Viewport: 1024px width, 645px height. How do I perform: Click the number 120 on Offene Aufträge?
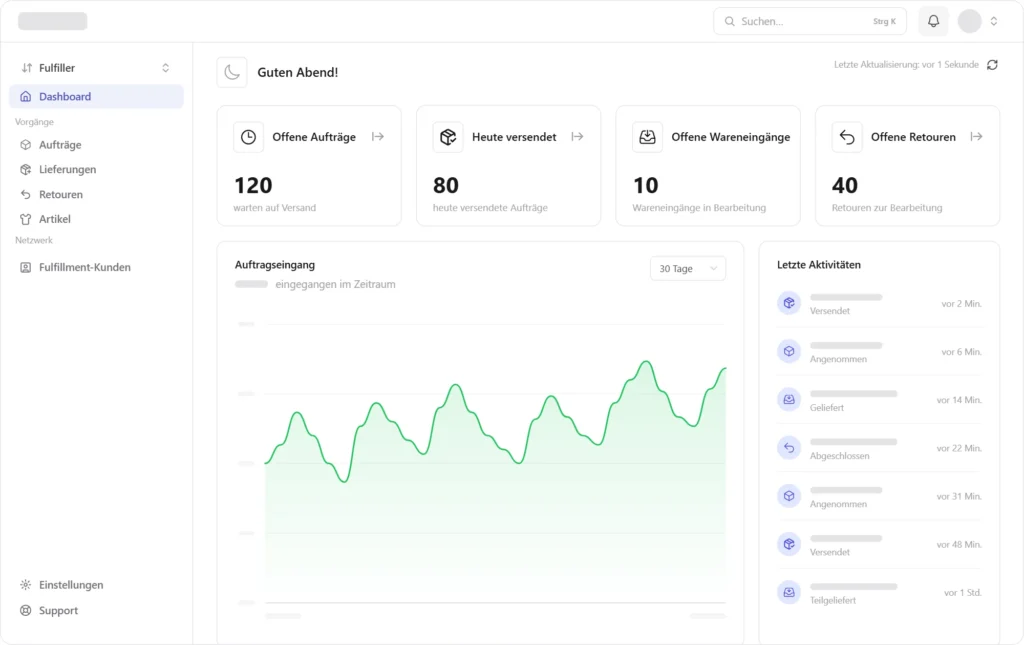point(253,185)
